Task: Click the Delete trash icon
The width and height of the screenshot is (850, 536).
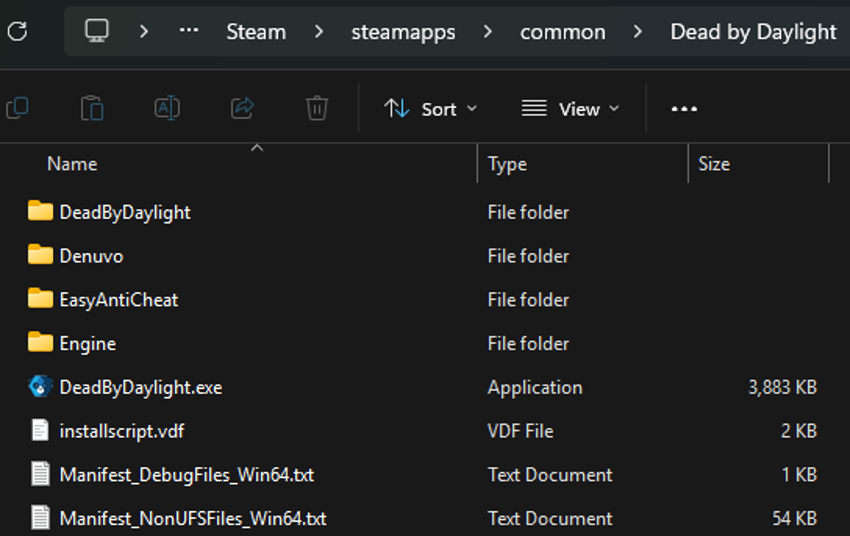Action: point(317,108)
